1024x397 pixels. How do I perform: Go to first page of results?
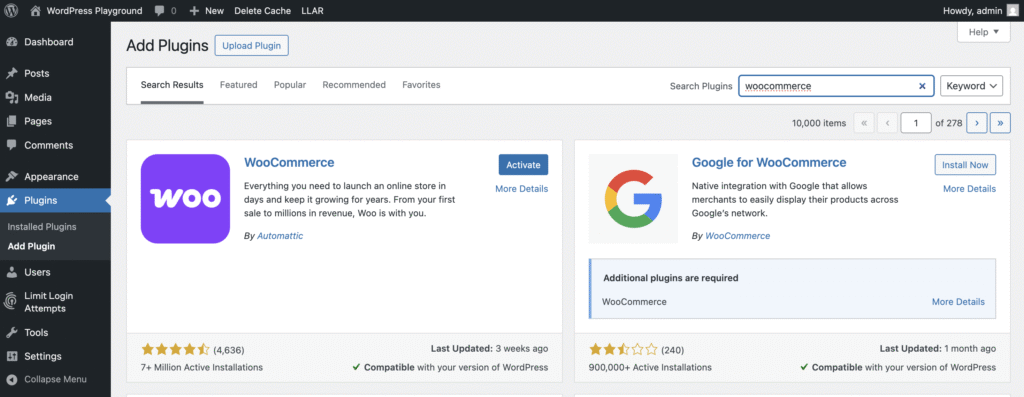click(864, 123)
